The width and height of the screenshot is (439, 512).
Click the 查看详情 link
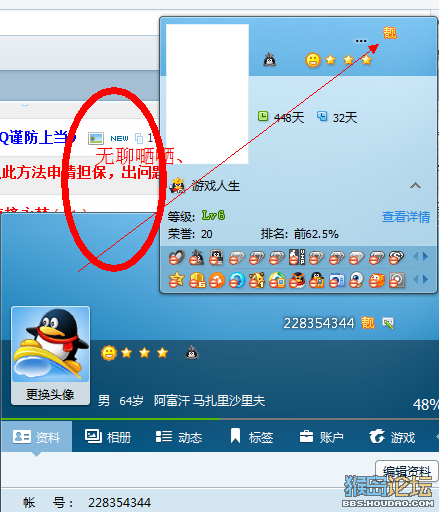pyautogui.click(x=406, y=217)
